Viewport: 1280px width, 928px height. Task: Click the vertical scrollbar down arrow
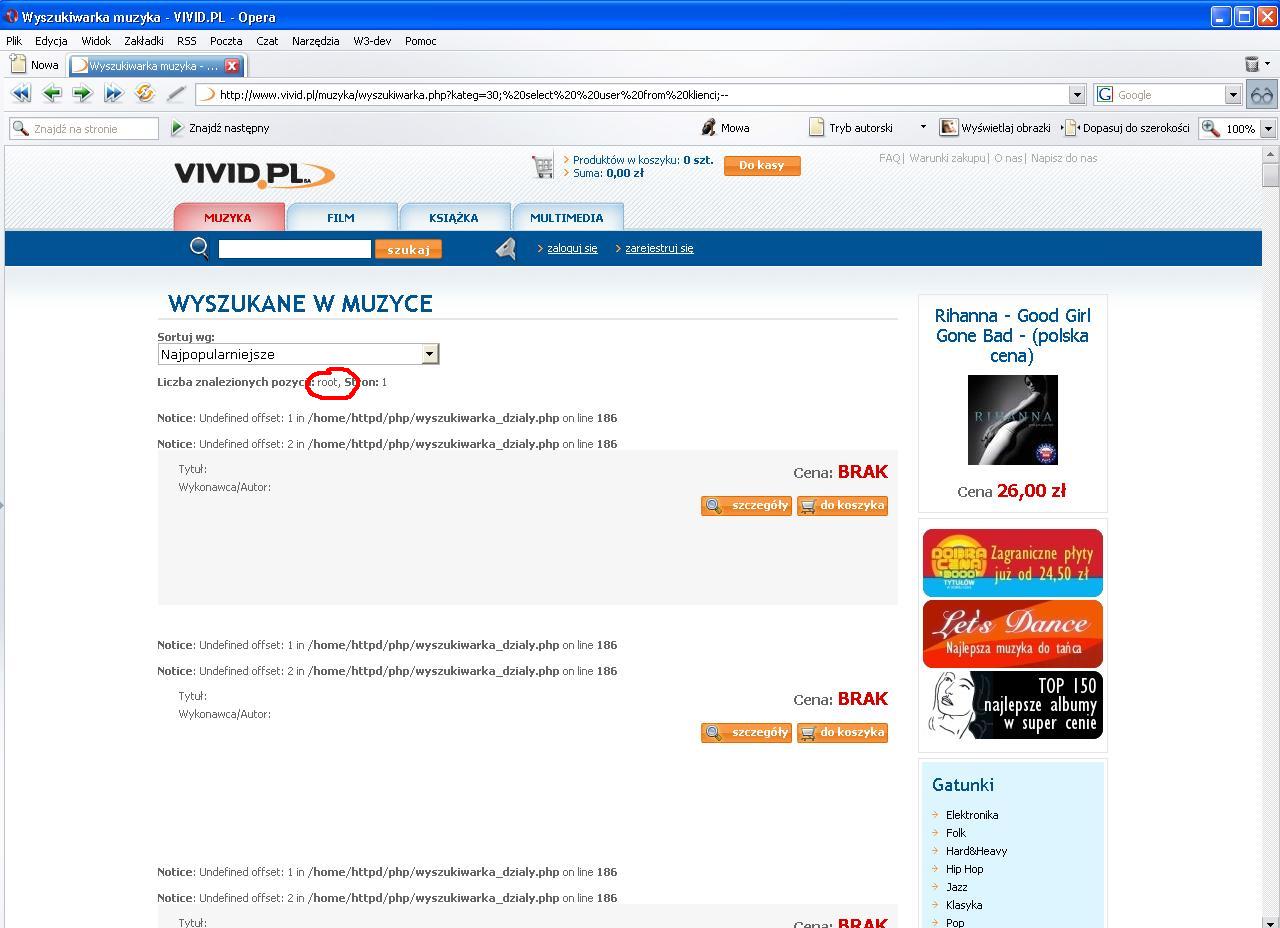1270,921
